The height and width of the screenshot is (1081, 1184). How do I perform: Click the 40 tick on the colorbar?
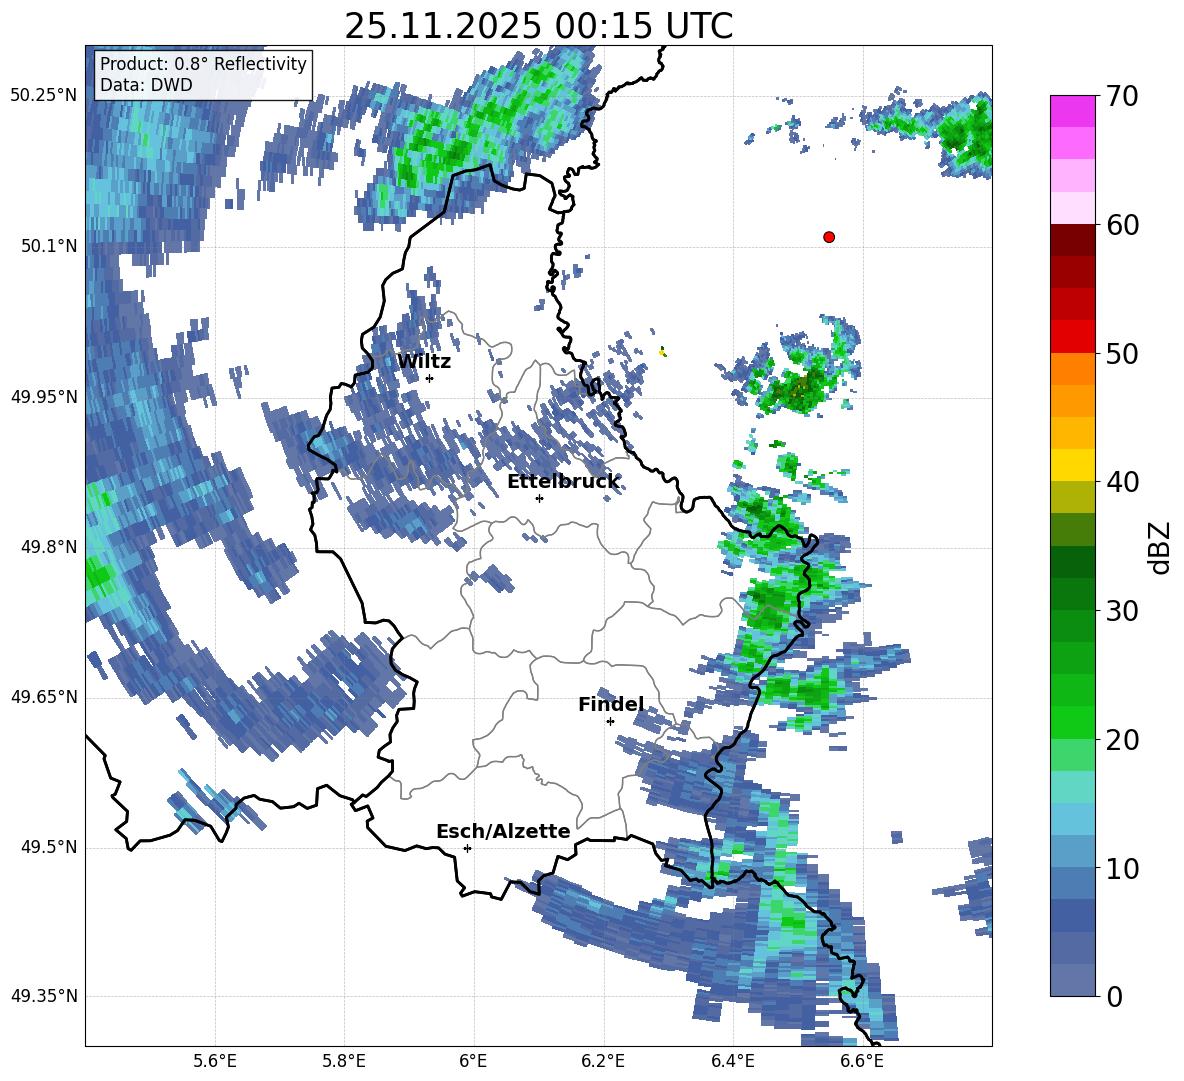pos(1122,482)
